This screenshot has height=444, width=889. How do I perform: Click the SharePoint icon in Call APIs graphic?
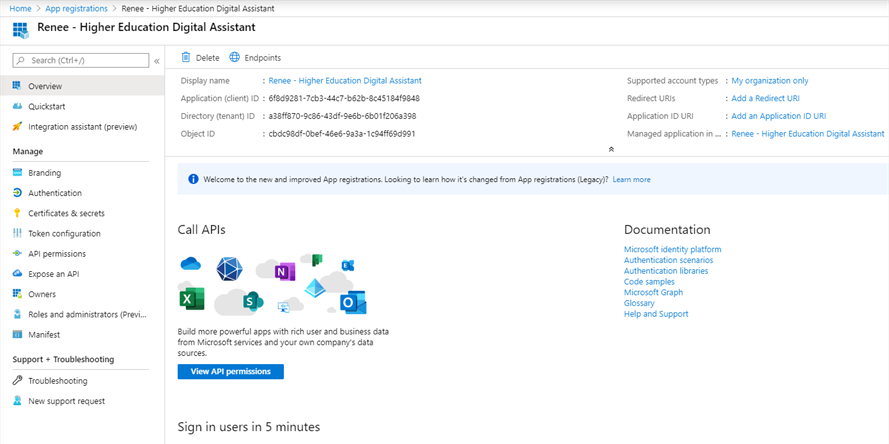[253, 301]
